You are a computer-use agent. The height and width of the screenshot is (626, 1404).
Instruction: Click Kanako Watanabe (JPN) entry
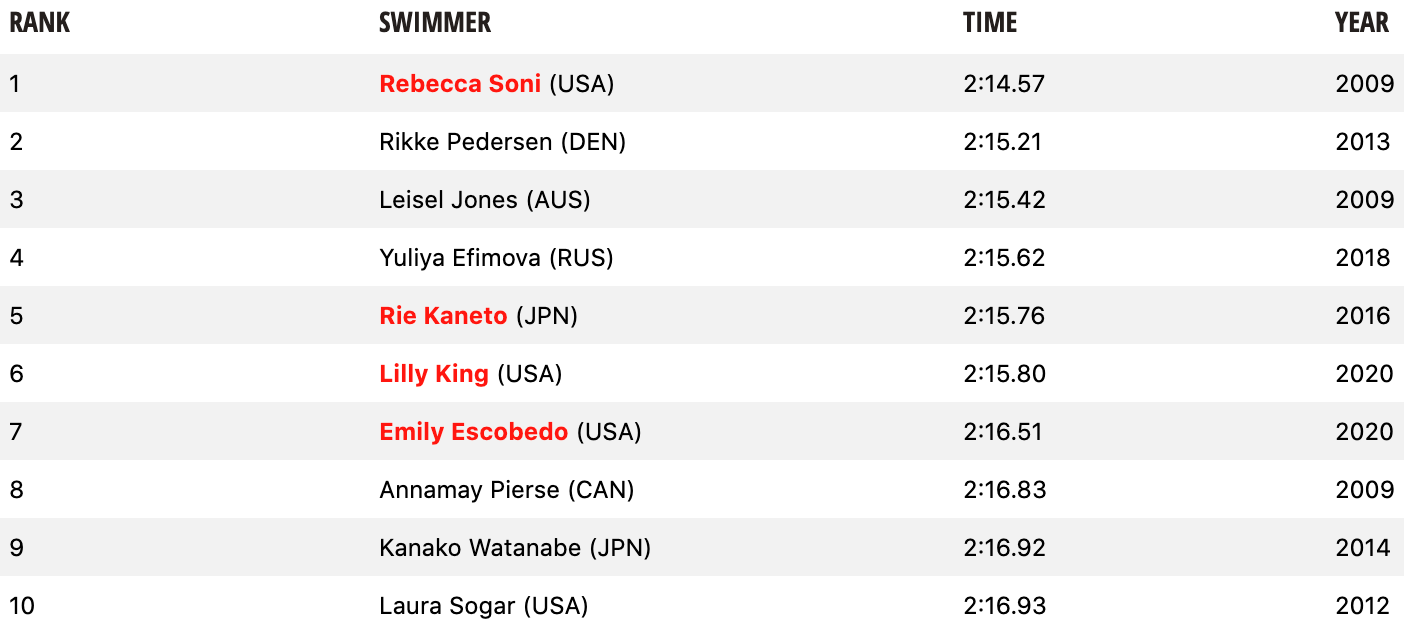[515, 548]
